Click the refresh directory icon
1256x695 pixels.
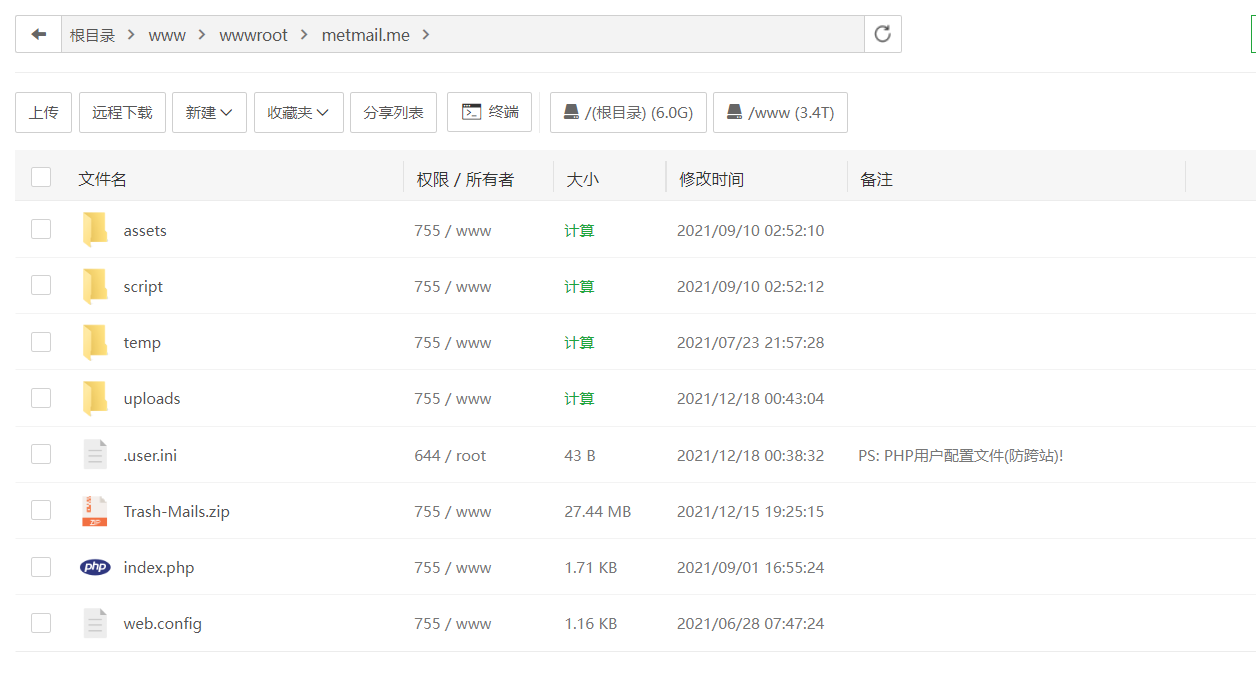[882, 34]
